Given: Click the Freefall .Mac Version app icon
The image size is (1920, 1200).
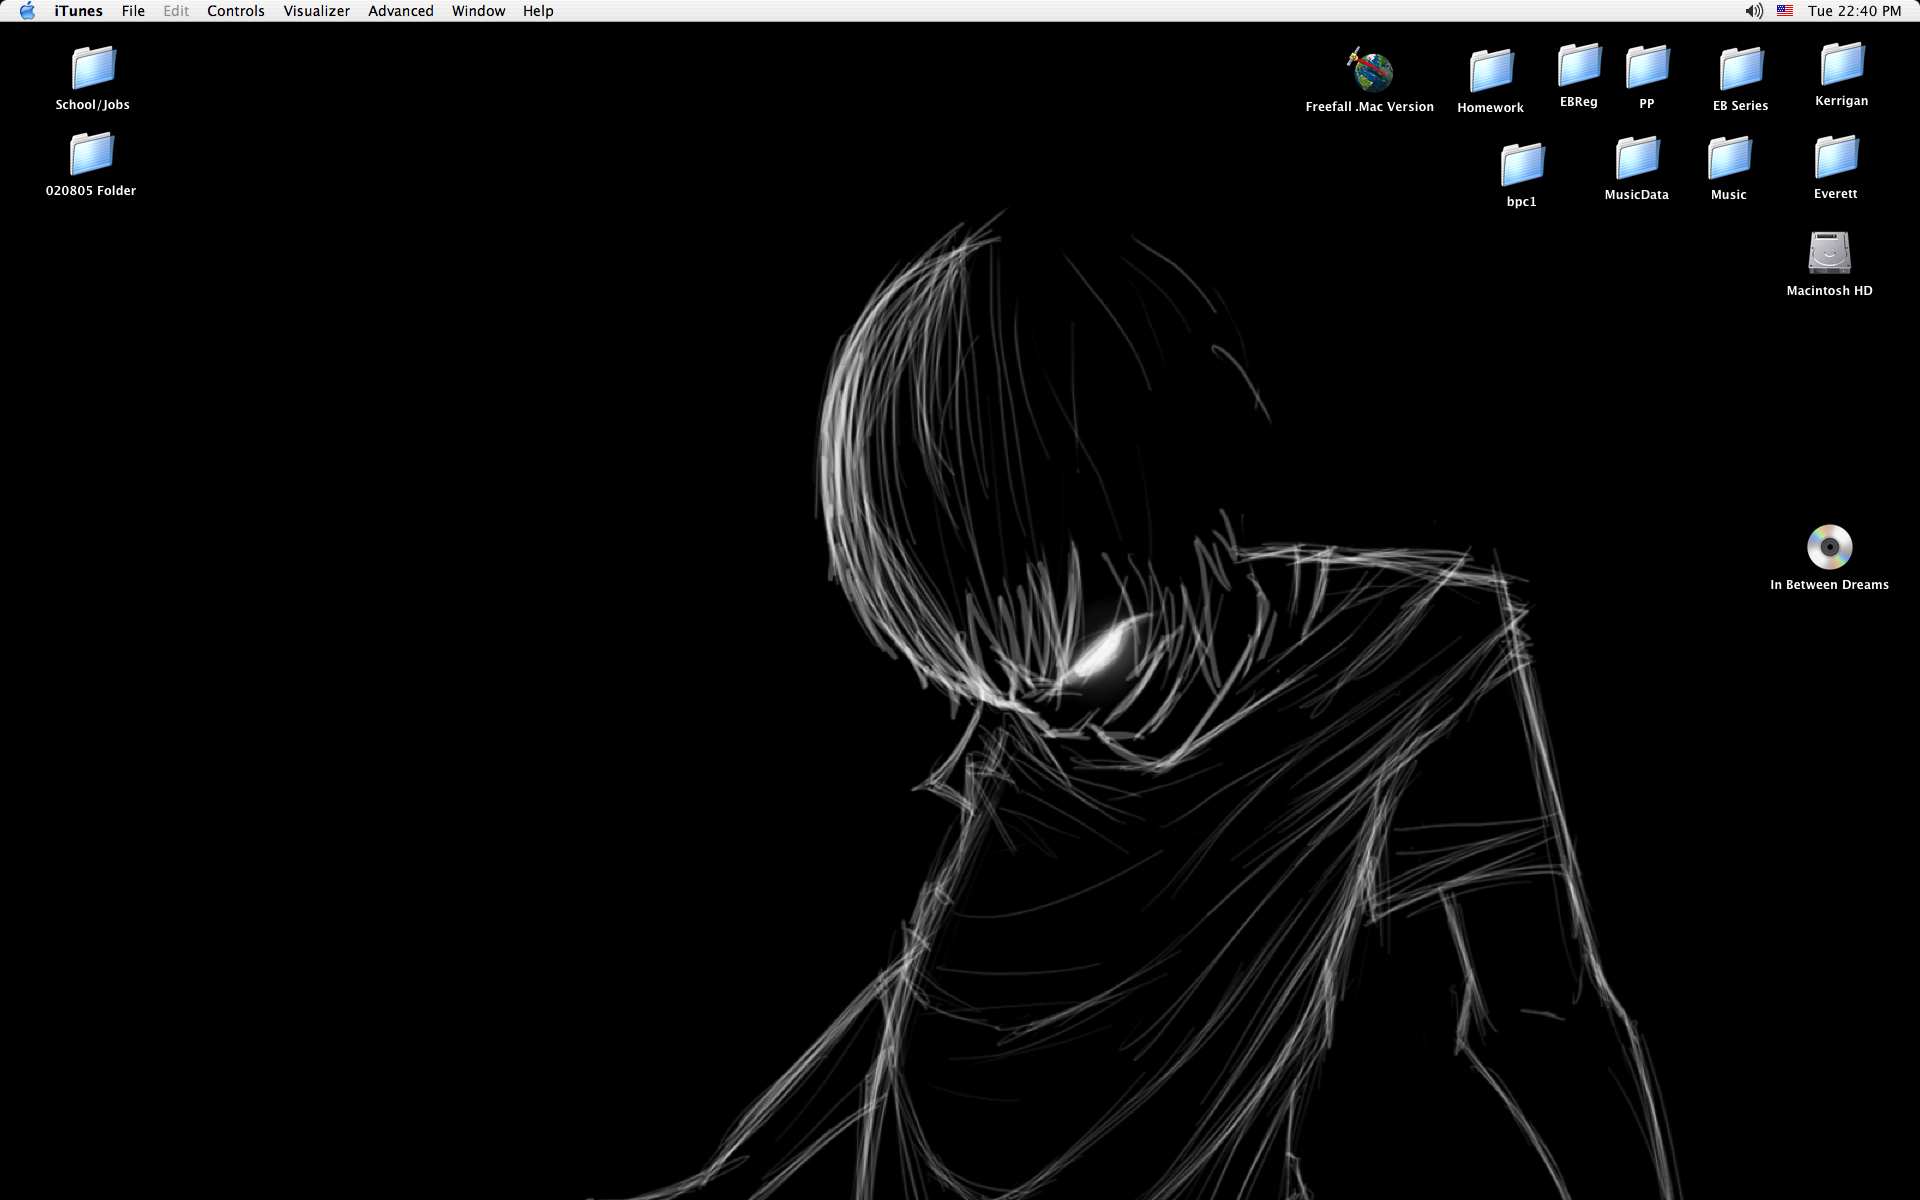Looking at the screenshot, I should click(1370, 70).
